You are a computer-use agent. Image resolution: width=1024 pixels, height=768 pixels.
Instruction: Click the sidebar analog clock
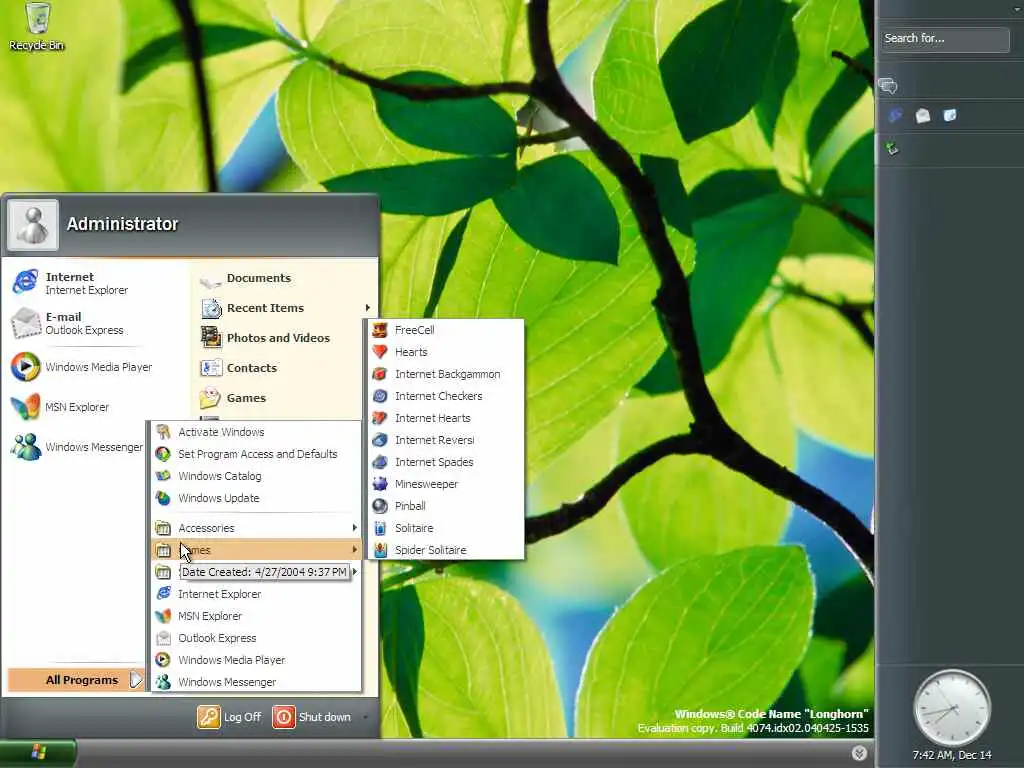tap(952, 708)
